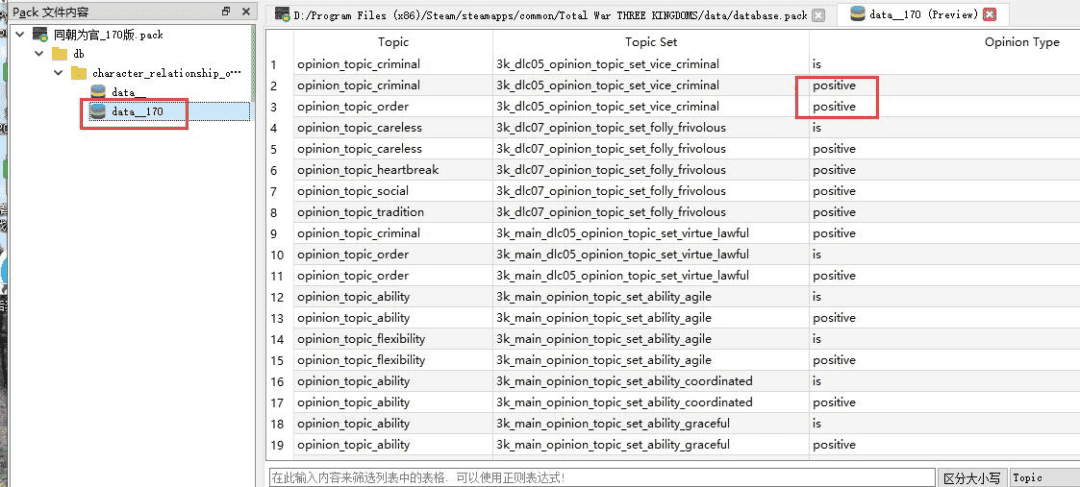The height and width of the screenshot is (487, 1080).
Task: Click the db folder icon
Action: click(x=59, y=54)
